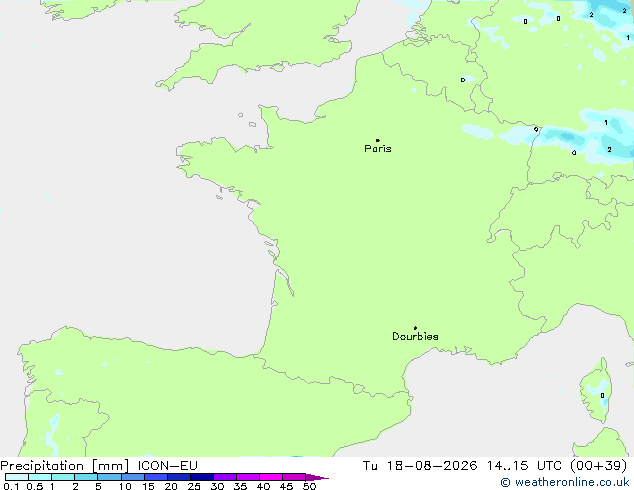Screen dimensions: 634x490
Task: Click the Precipitation [mm] title text
Action: tap(65, 466)
